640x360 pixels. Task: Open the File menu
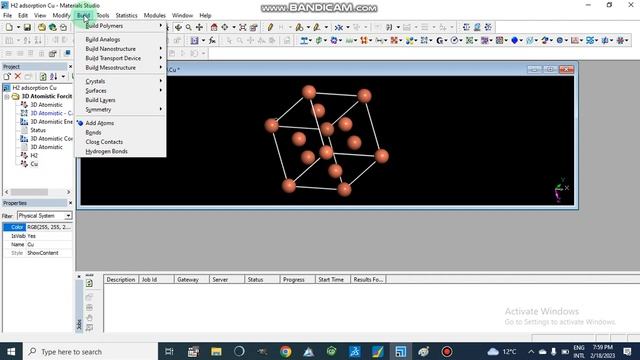pos(7,16)
